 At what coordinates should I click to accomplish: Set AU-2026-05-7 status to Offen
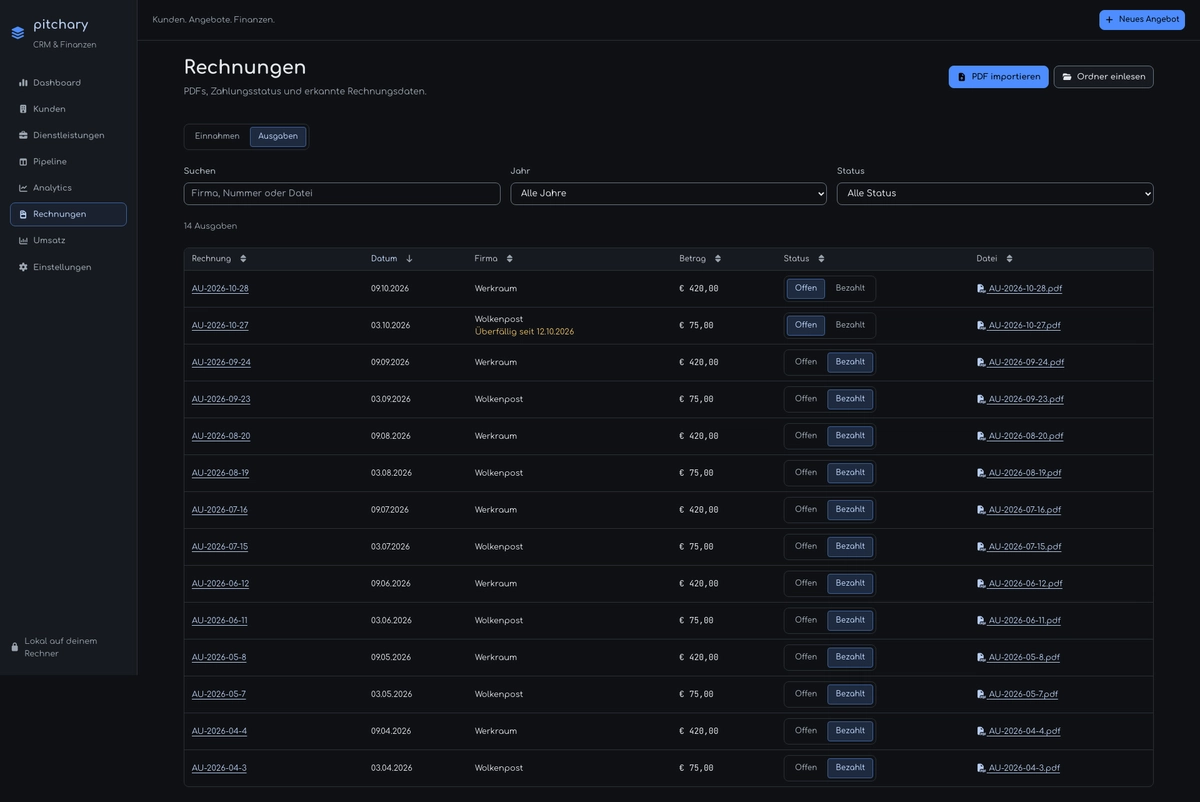(806, 694)
